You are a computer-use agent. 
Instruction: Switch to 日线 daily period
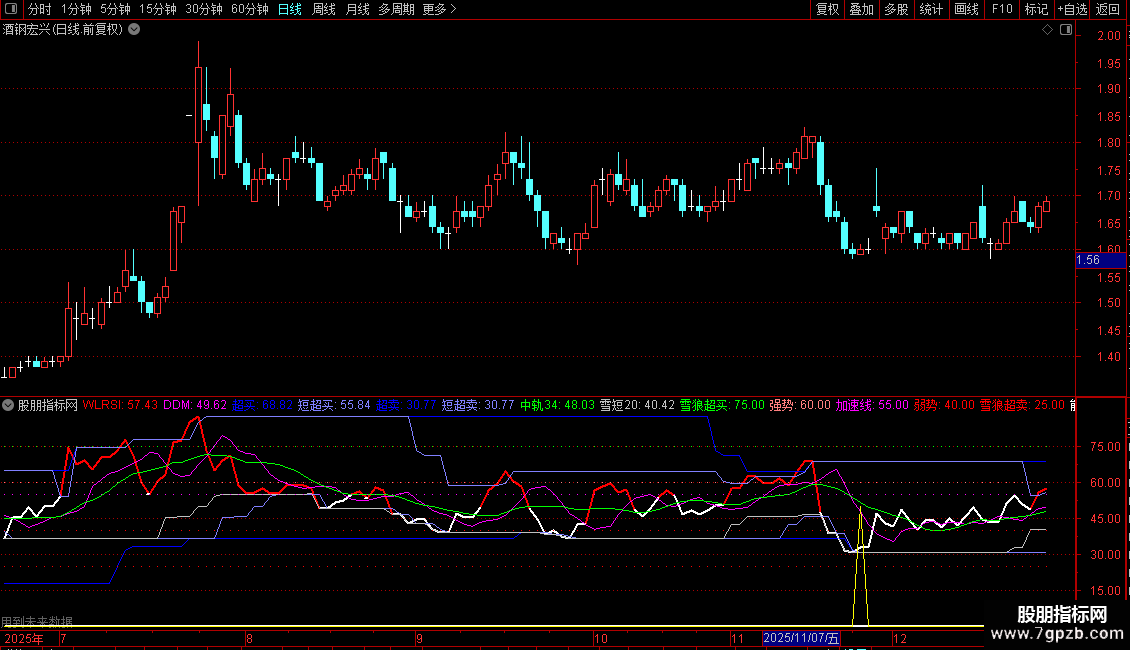(289, 10)
